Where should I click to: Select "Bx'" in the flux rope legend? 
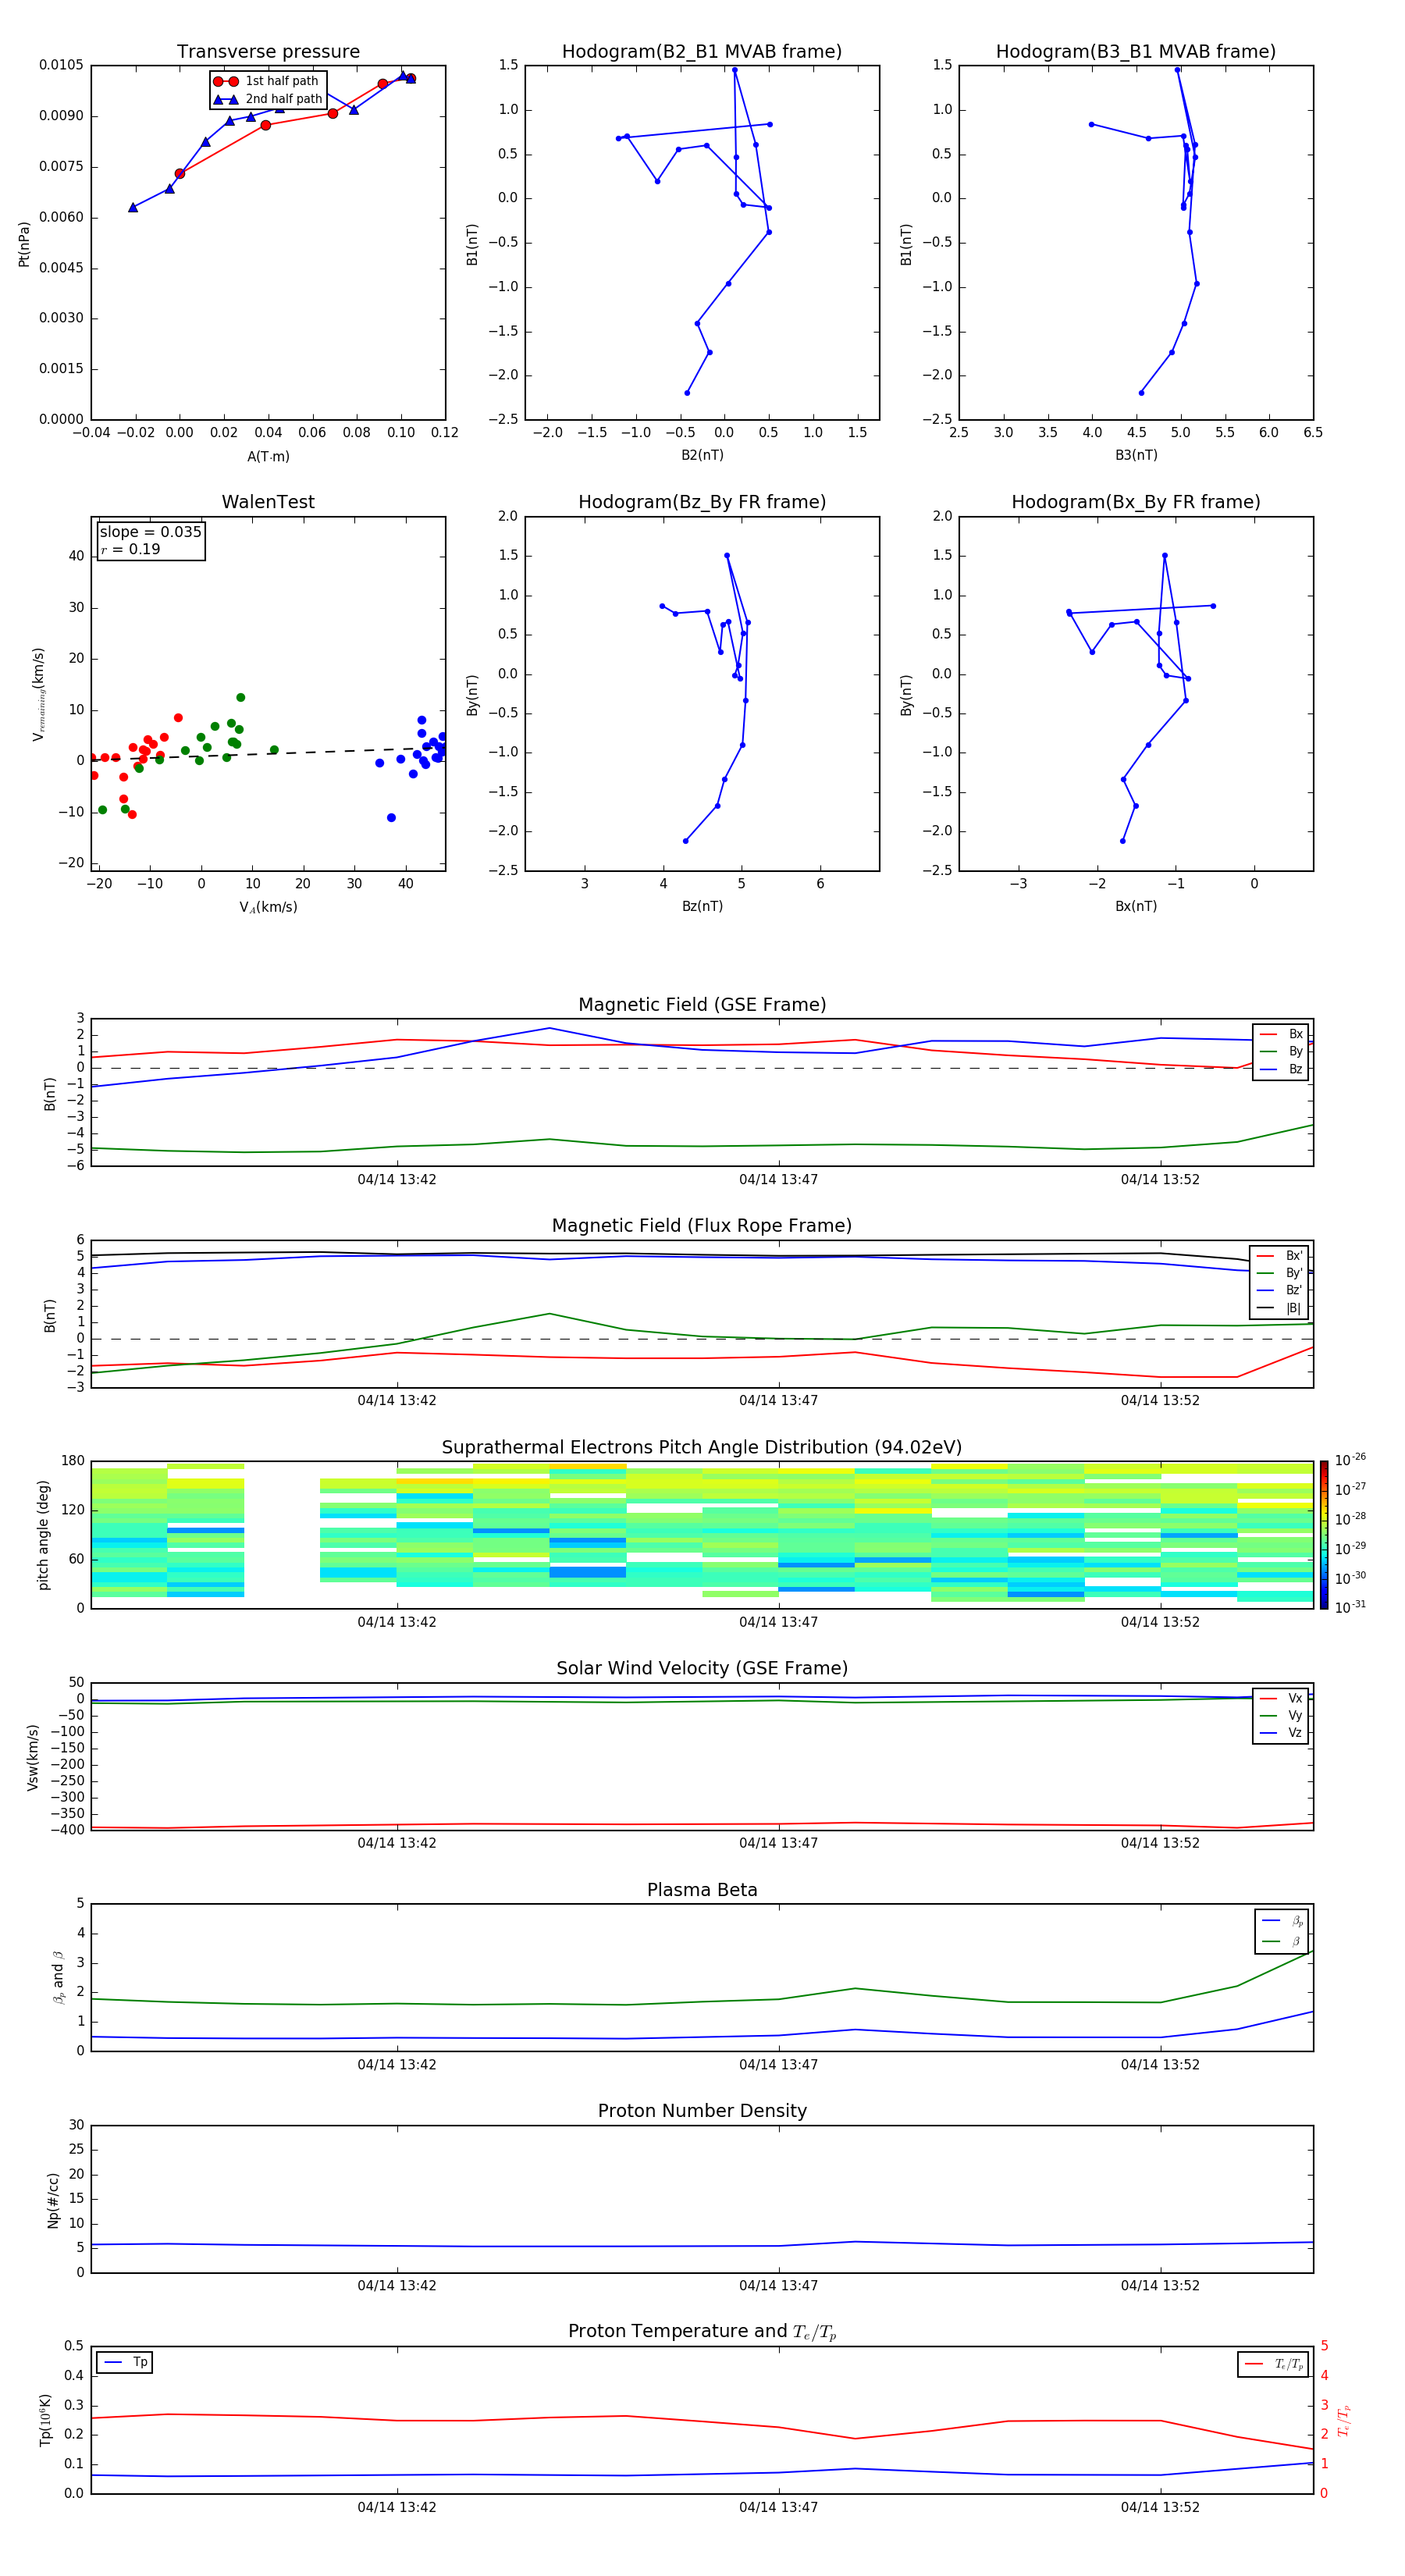1280,1256
